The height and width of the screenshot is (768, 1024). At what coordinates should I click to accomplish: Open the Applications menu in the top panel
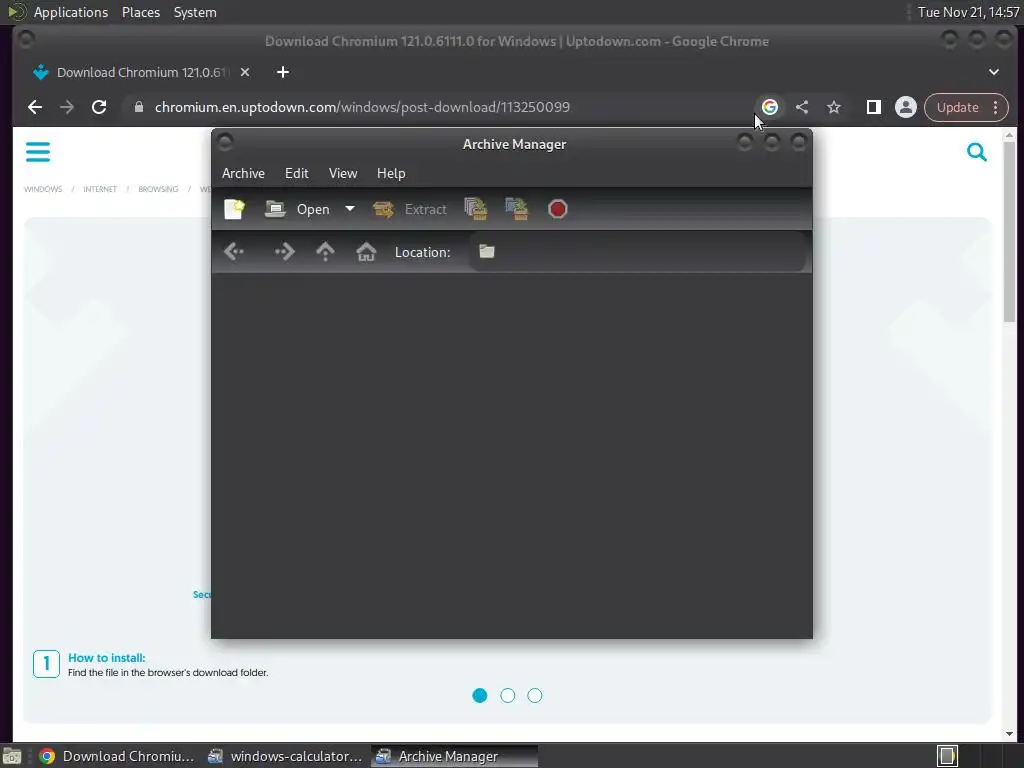(x=71, y=12)
